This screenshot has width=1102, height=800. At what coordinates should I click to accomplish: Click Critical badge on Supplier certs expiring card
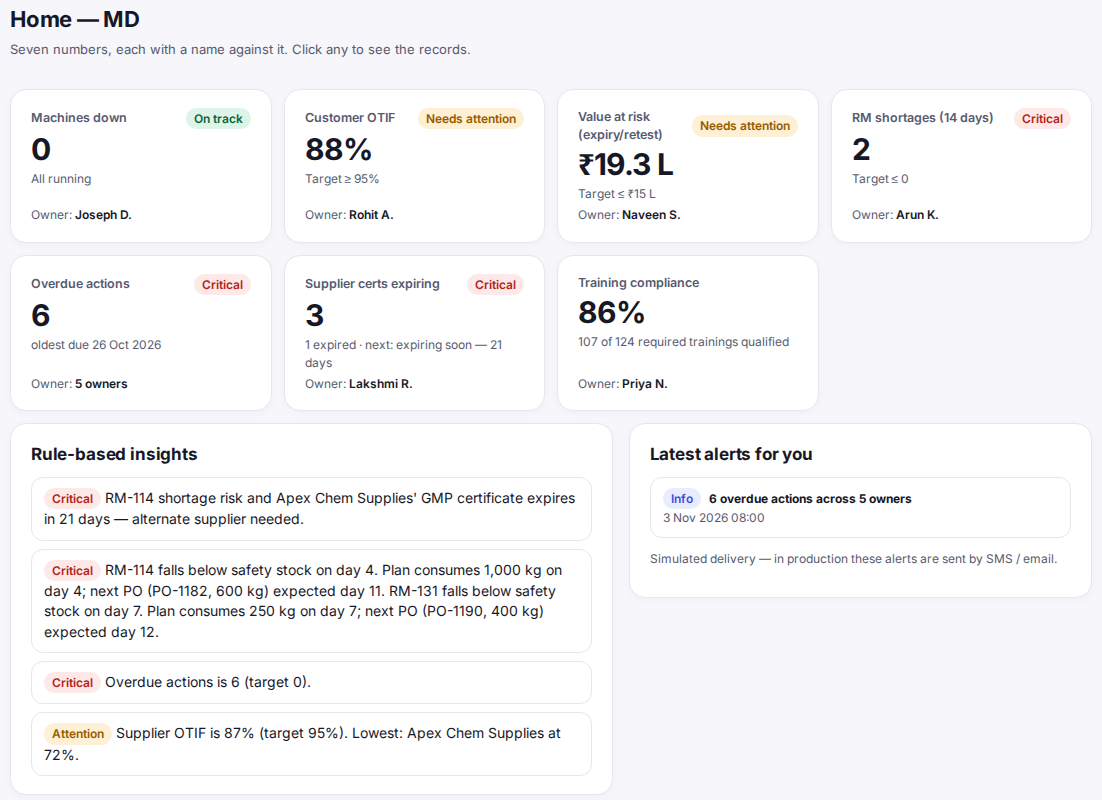point(495,285)
